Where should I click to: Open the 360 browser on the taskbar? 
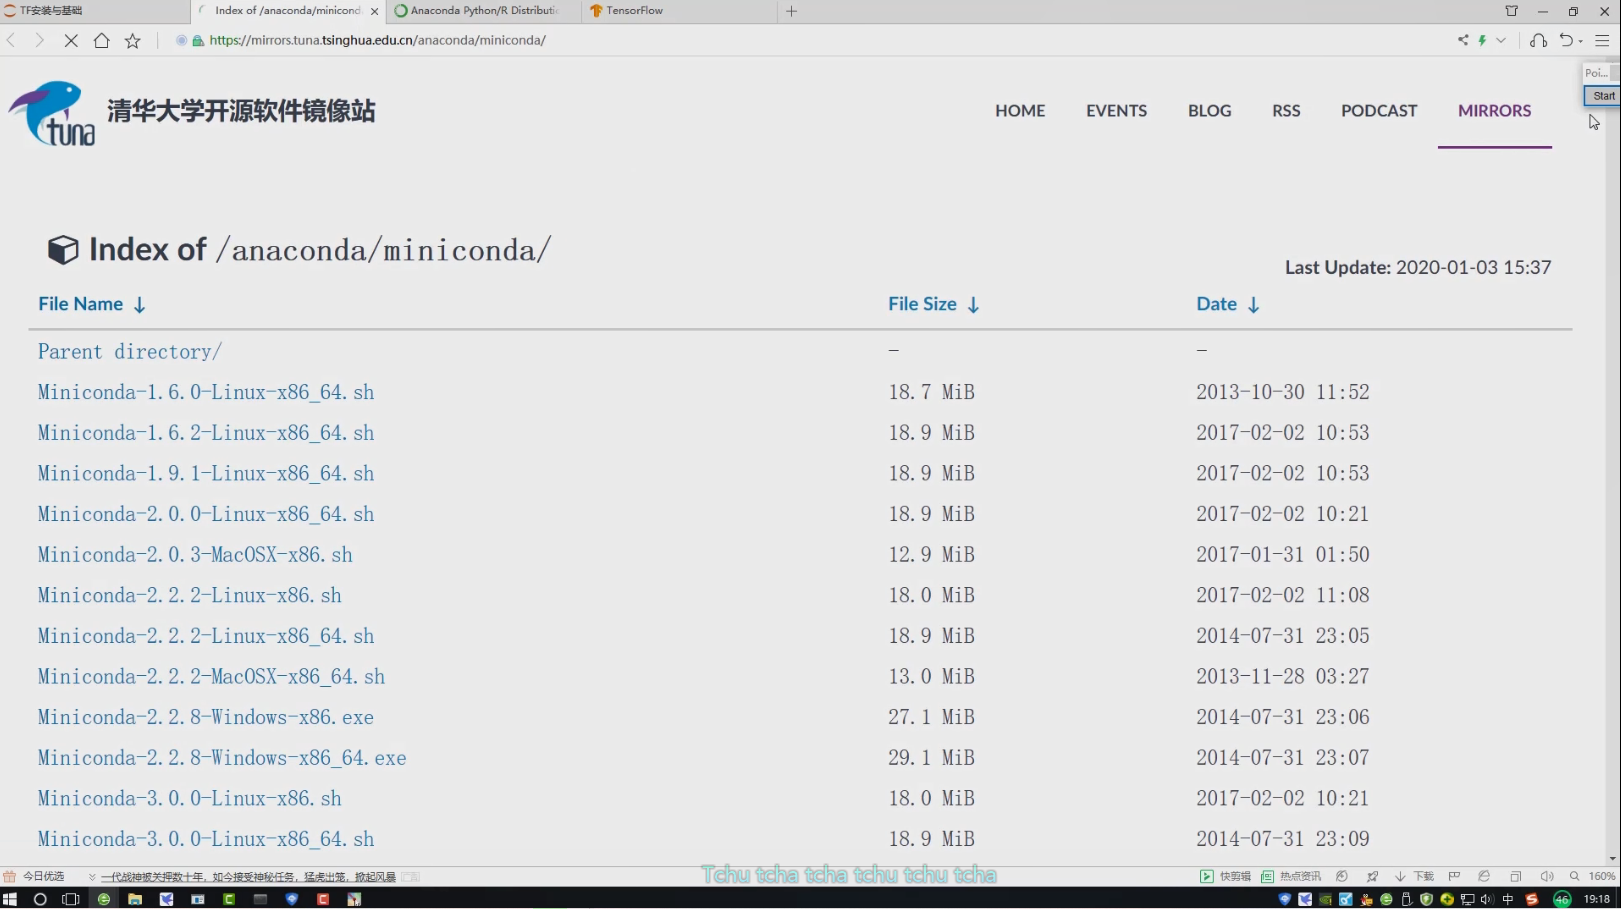tap(103, 899)
